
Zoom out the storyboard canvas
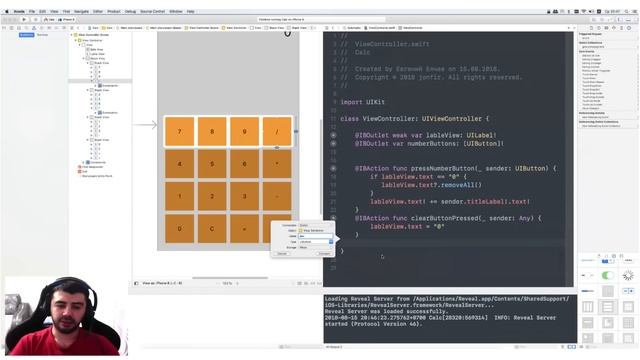click(217, 283)
